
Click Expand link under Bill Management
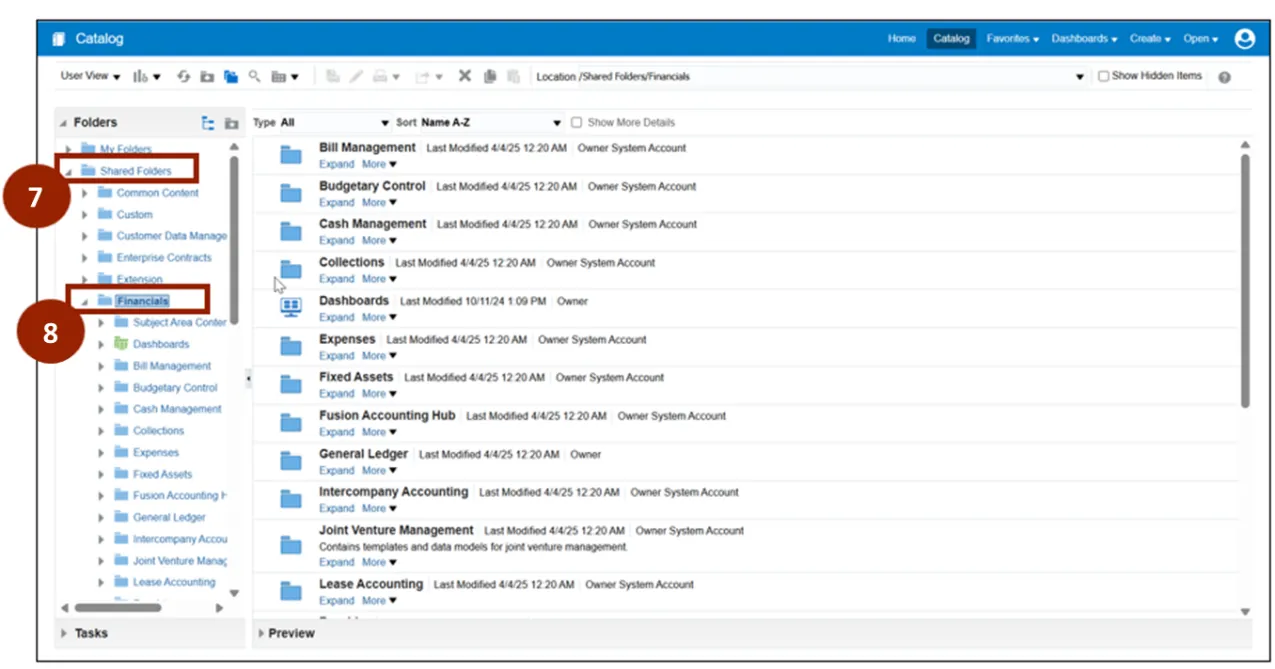[336, 164]
